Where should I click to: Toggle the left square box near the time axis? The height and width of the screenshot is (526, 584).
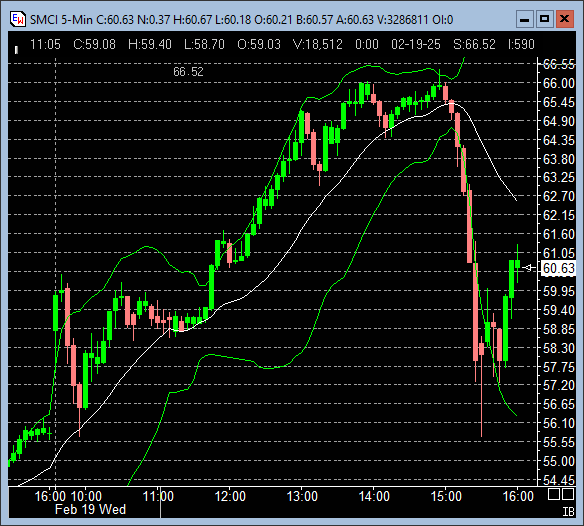click(554, 494)
